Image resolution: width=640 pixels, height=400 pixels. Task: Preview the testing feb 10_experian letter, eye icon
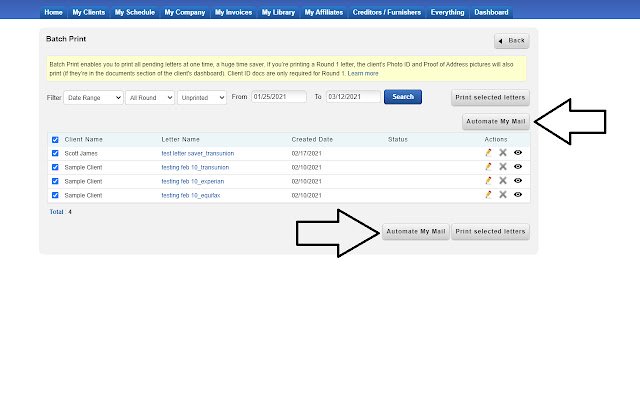[518, 180]
